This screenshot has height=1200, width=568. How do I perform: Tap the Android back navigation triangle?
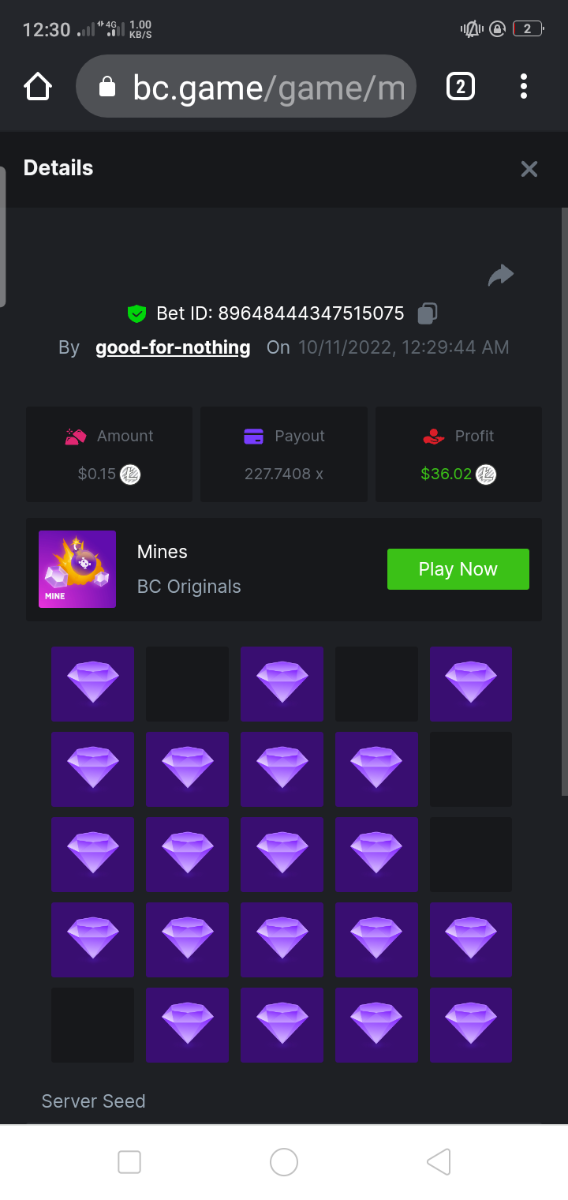tap(438, 1161)
